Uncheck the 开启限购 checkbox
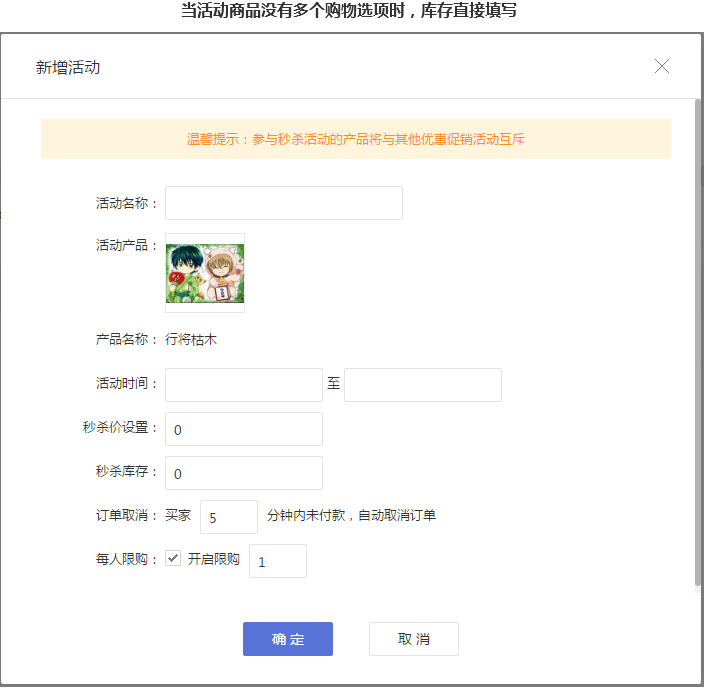Screen dimensions: 705x688 pyautogui.click(x=173, y=559)
